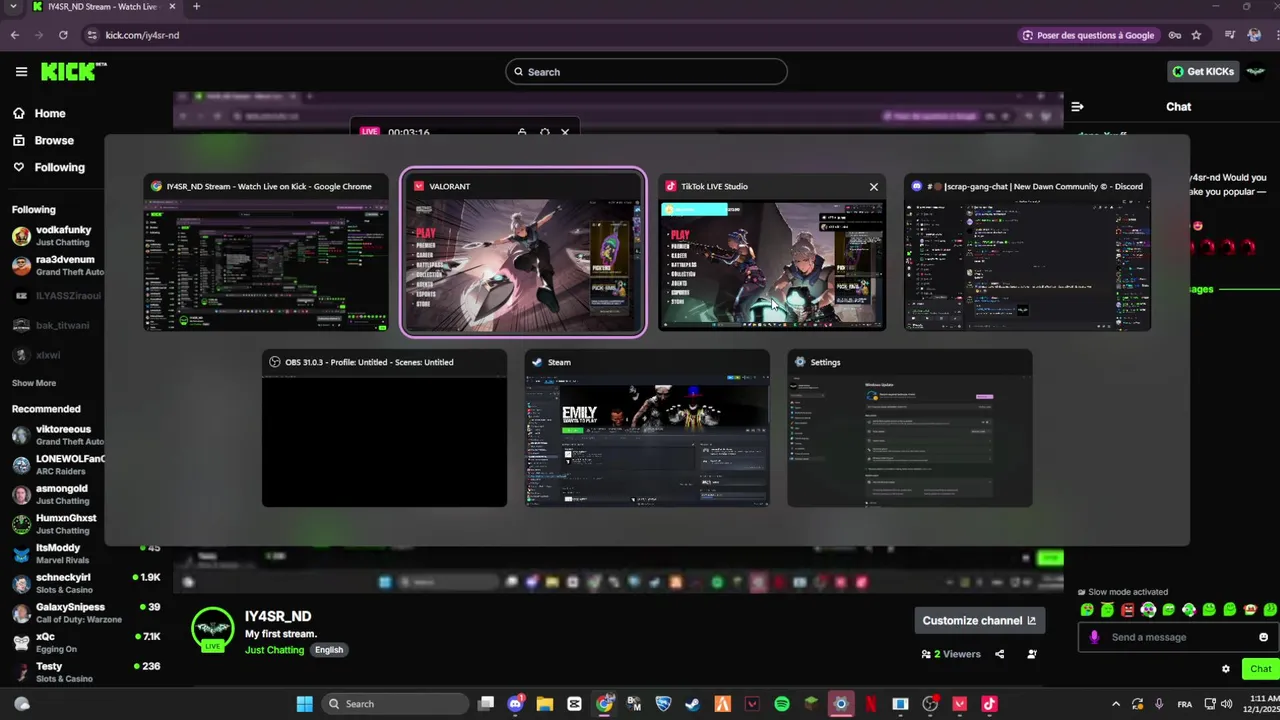Share the IY4SR_ND stream

tap(999, 654)
